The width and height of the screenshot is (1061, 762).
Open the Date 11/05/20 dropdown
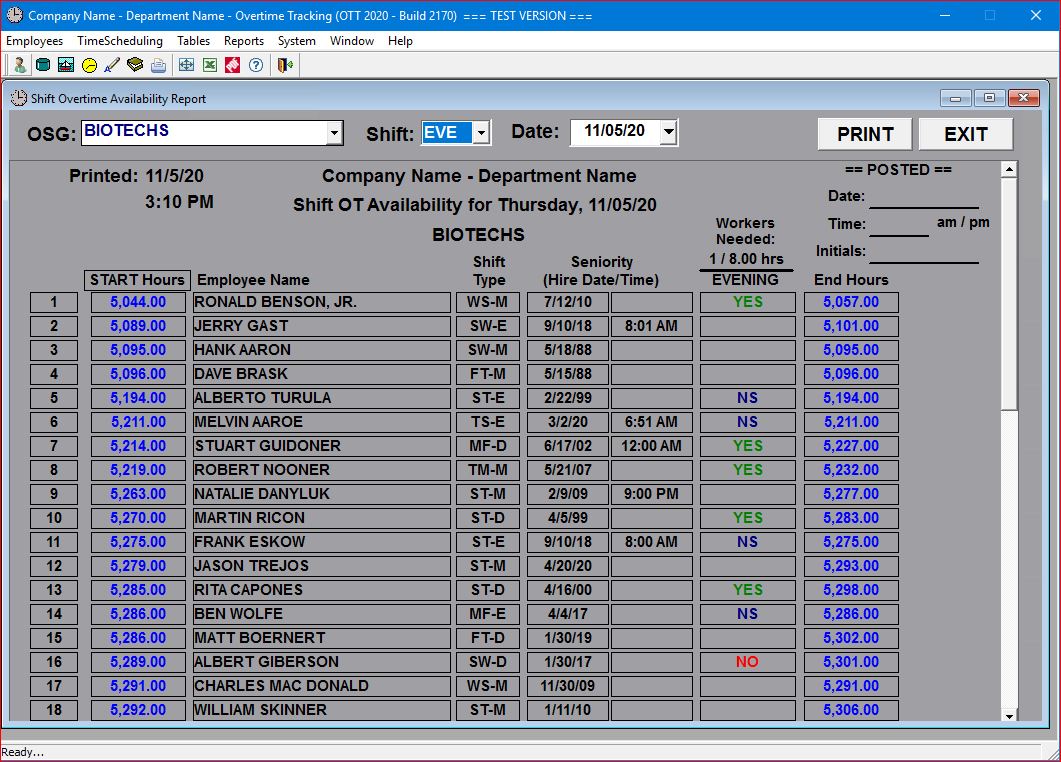(669, 133)
